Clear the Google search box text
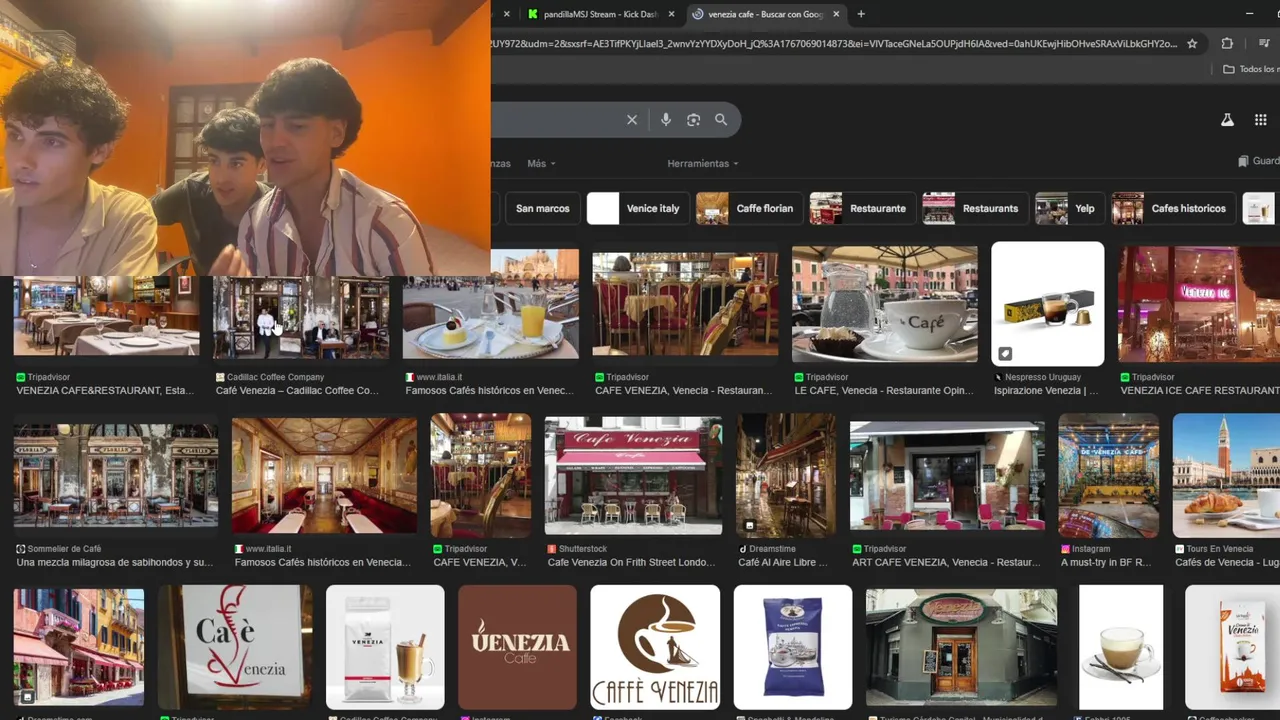1280x720 pixels. click(x=632, y=120)
